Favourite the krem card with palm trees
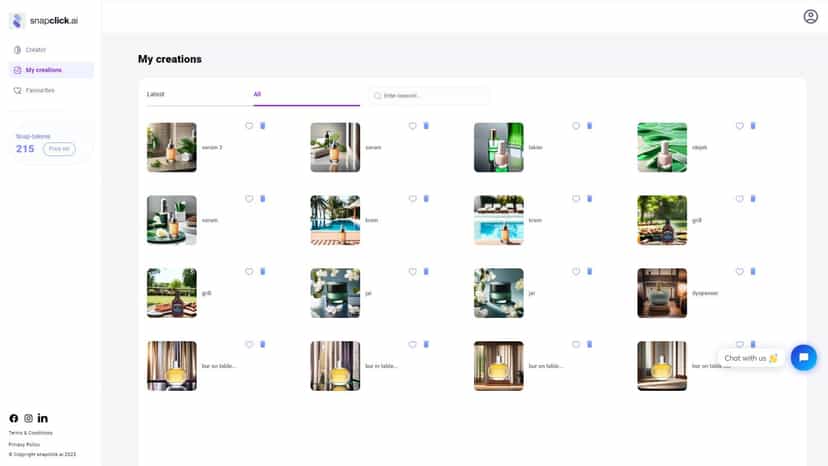The height and width of the screenshot is (466, 828). (x=413, y=199)
